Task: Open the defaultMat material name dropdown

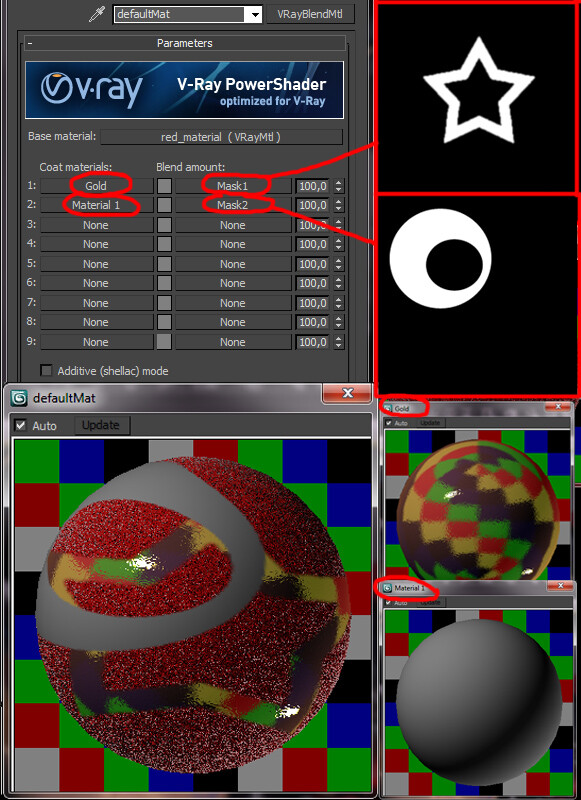Action: 255,14
